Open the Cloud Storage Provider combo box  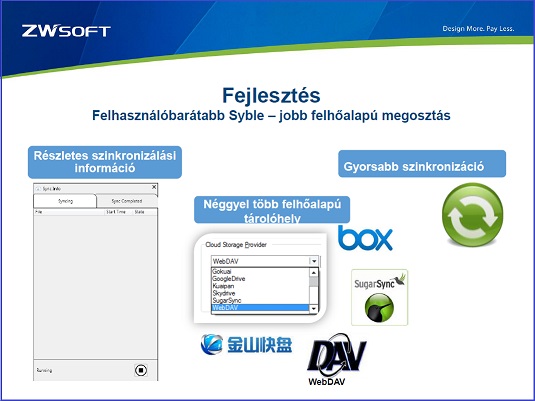(x=265, y=261)
